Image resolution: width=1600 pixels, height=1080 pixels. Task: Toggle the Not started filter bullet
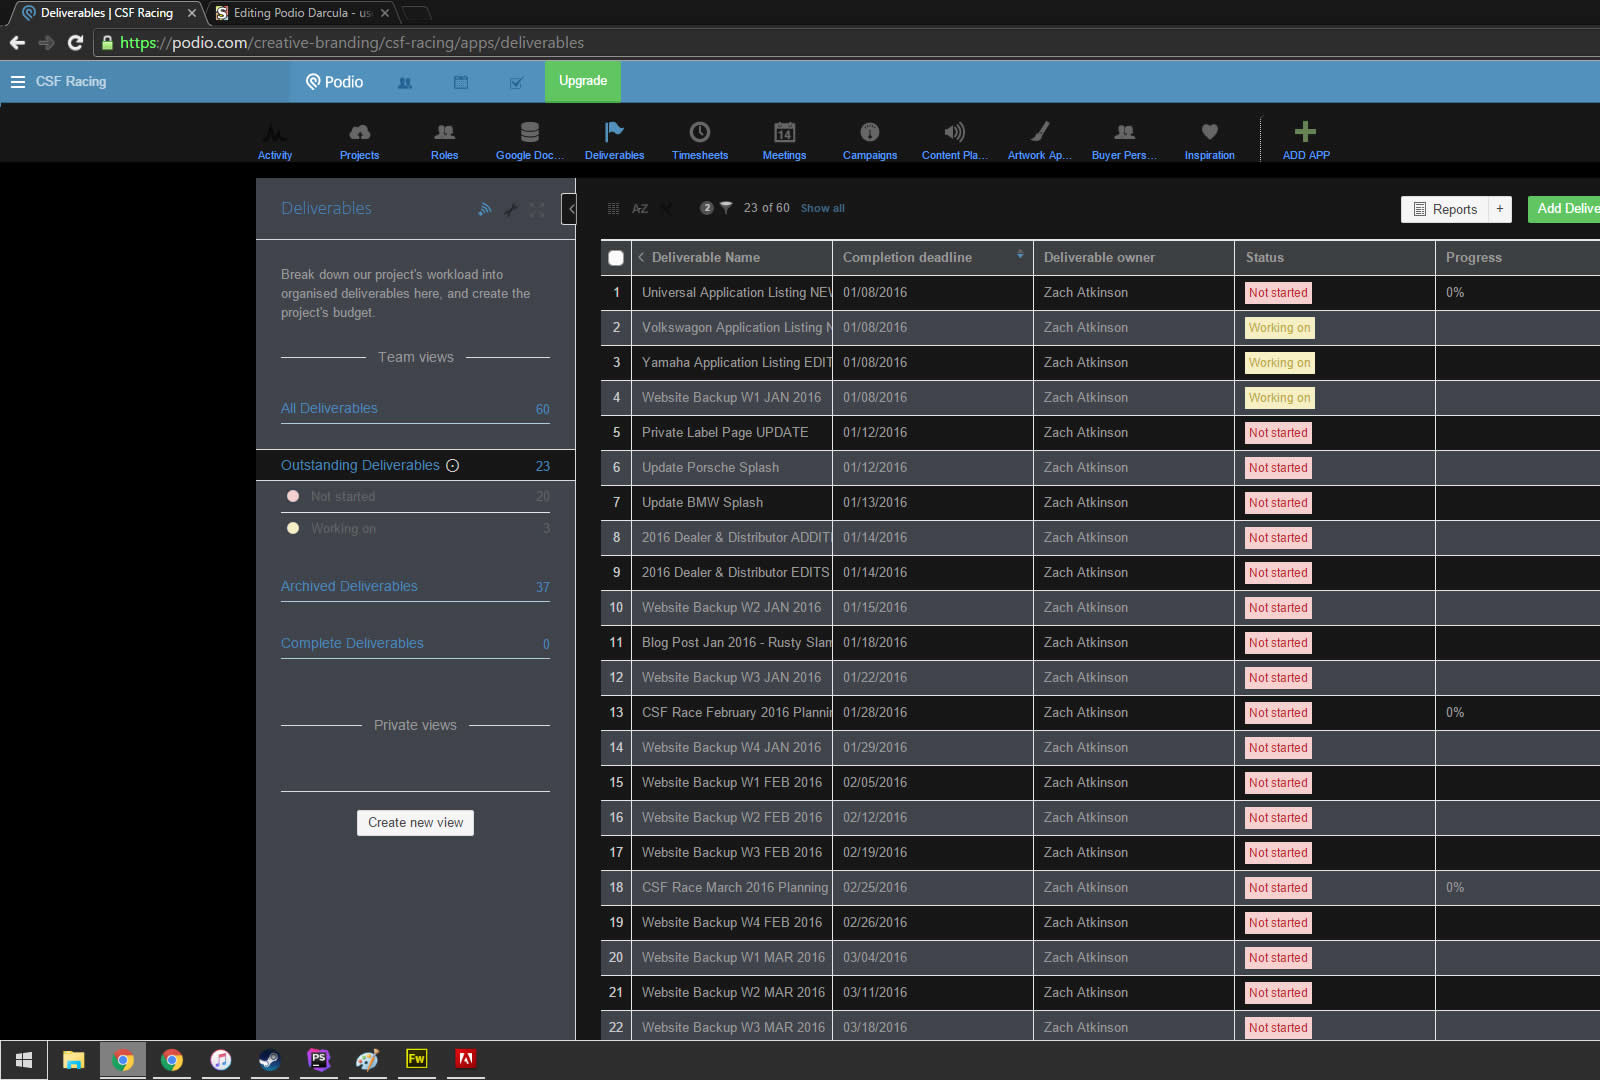point(293,496)
